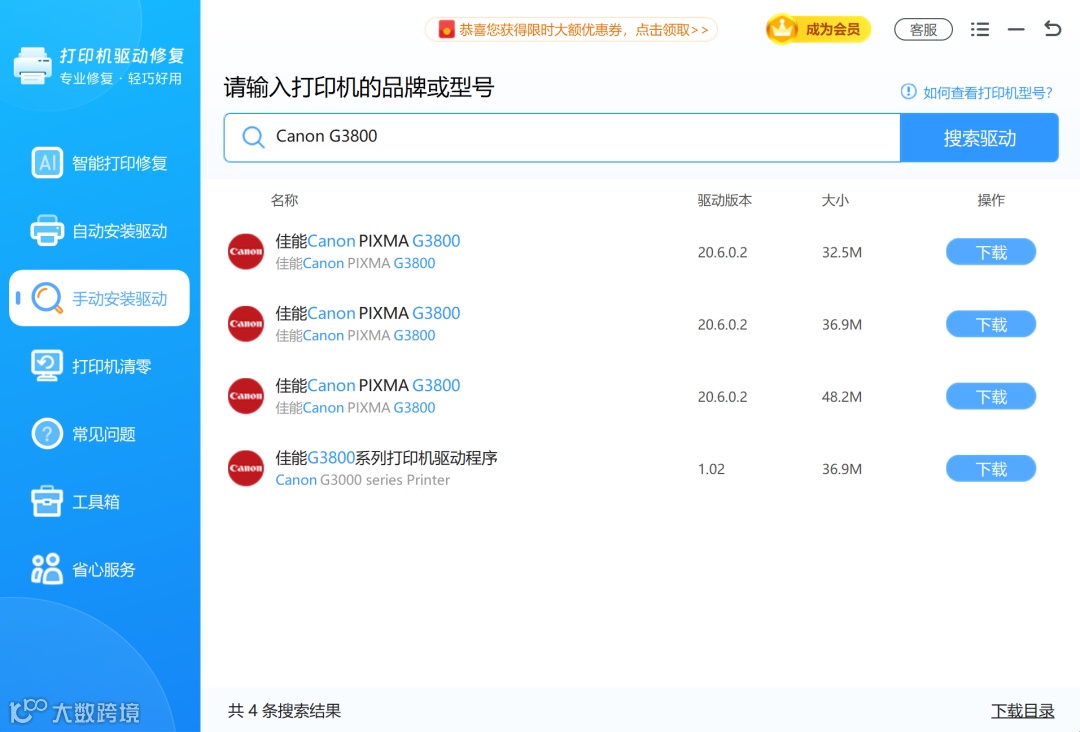Image resolution: width=1080 pixels, height=732 pixels.
Task: Click the manual install driver magnifier icon
Action: point(48,298)
